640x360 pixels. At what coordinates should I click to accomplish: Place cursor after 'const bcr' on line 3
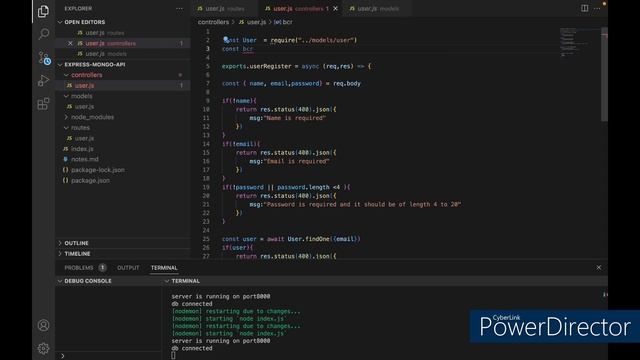253,49
